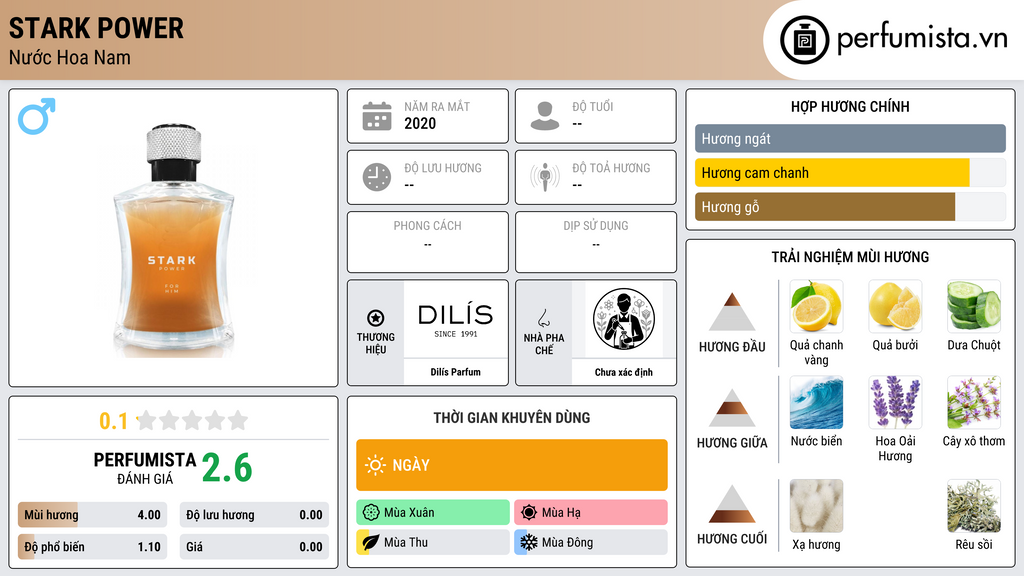Screen dimensions: 1024x576
Task: Click the nose icon above Nhà pha chế
Action: 543,318
